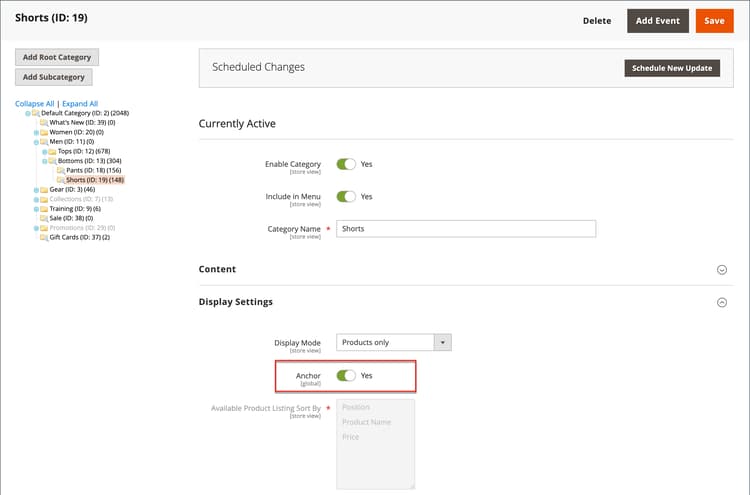Click the Pants category folder icon
The width and height of the screenshot is (750, 495).
click(60, 170)
